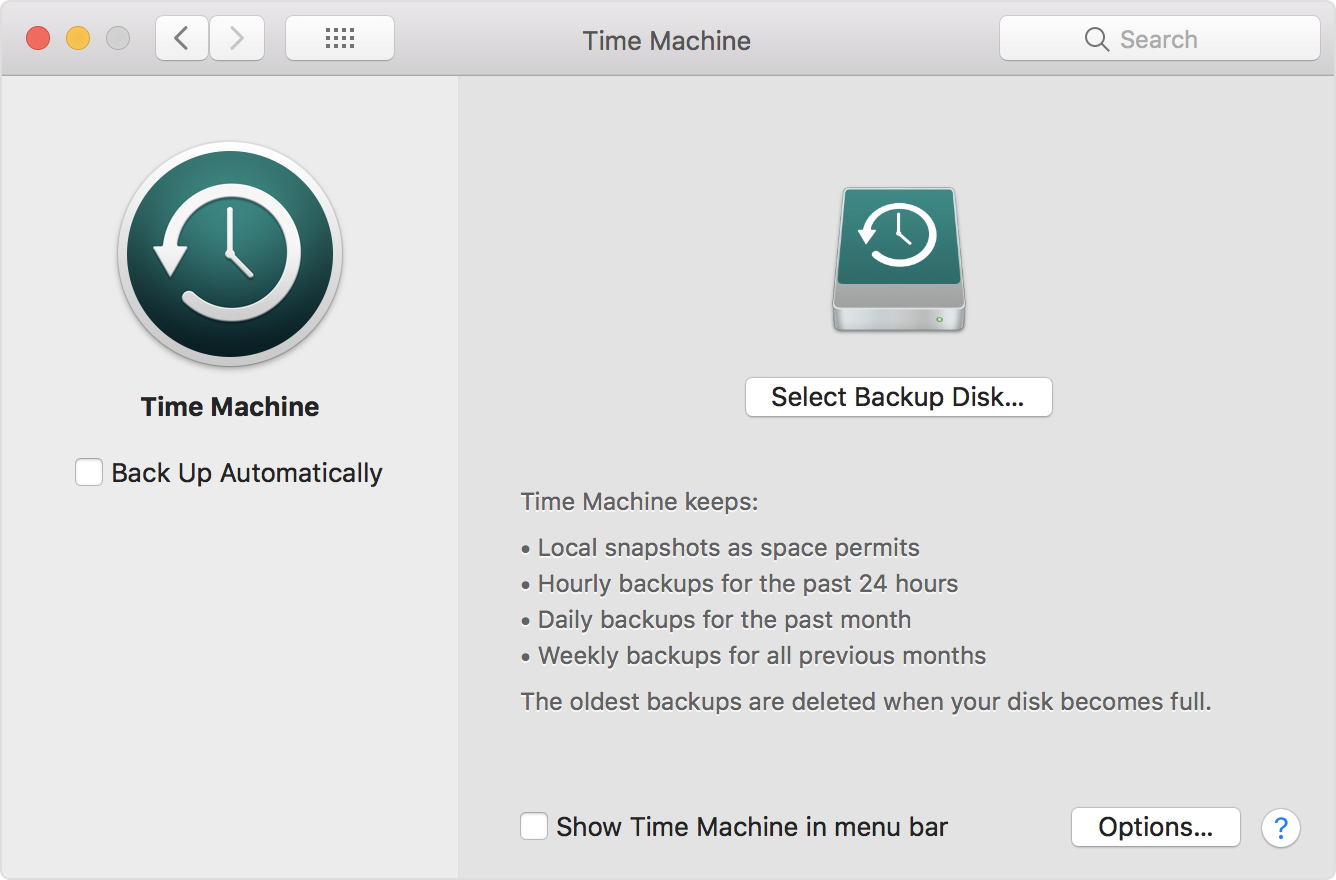The image size is (1336, 880).
Task: Navigate forward using the right arrow
Action: 237,37
